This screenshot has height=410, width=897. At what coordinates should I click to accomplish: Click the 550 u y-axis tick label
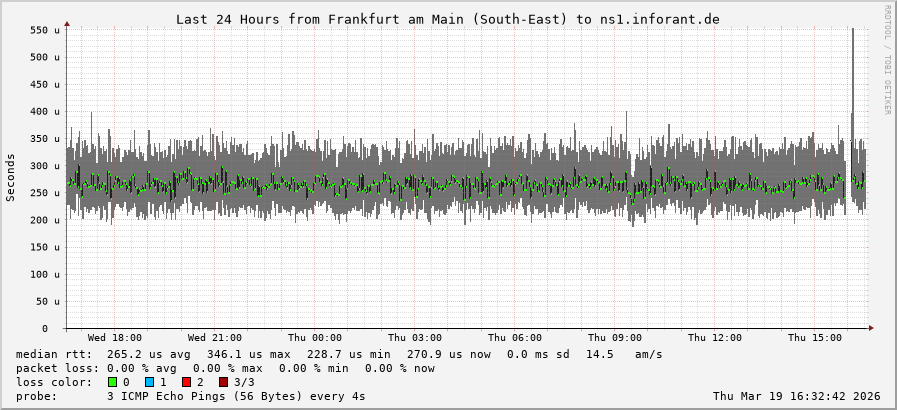pos(45,31)
